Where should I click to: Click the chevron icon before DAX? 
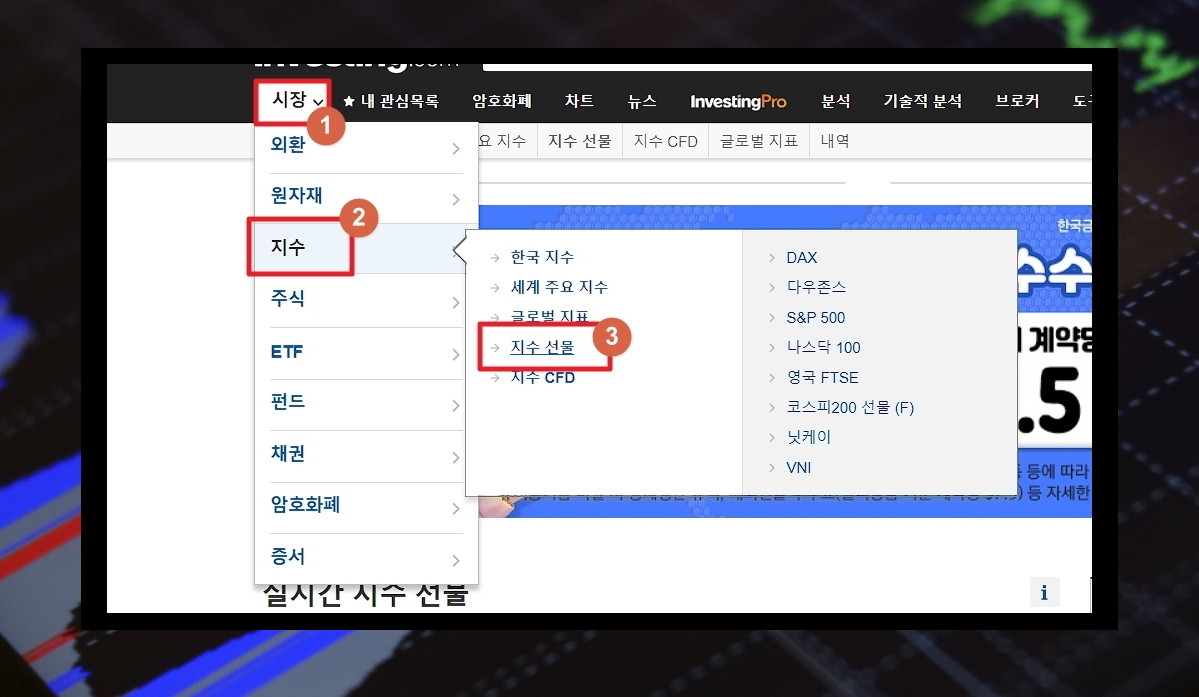pos(772,258)
